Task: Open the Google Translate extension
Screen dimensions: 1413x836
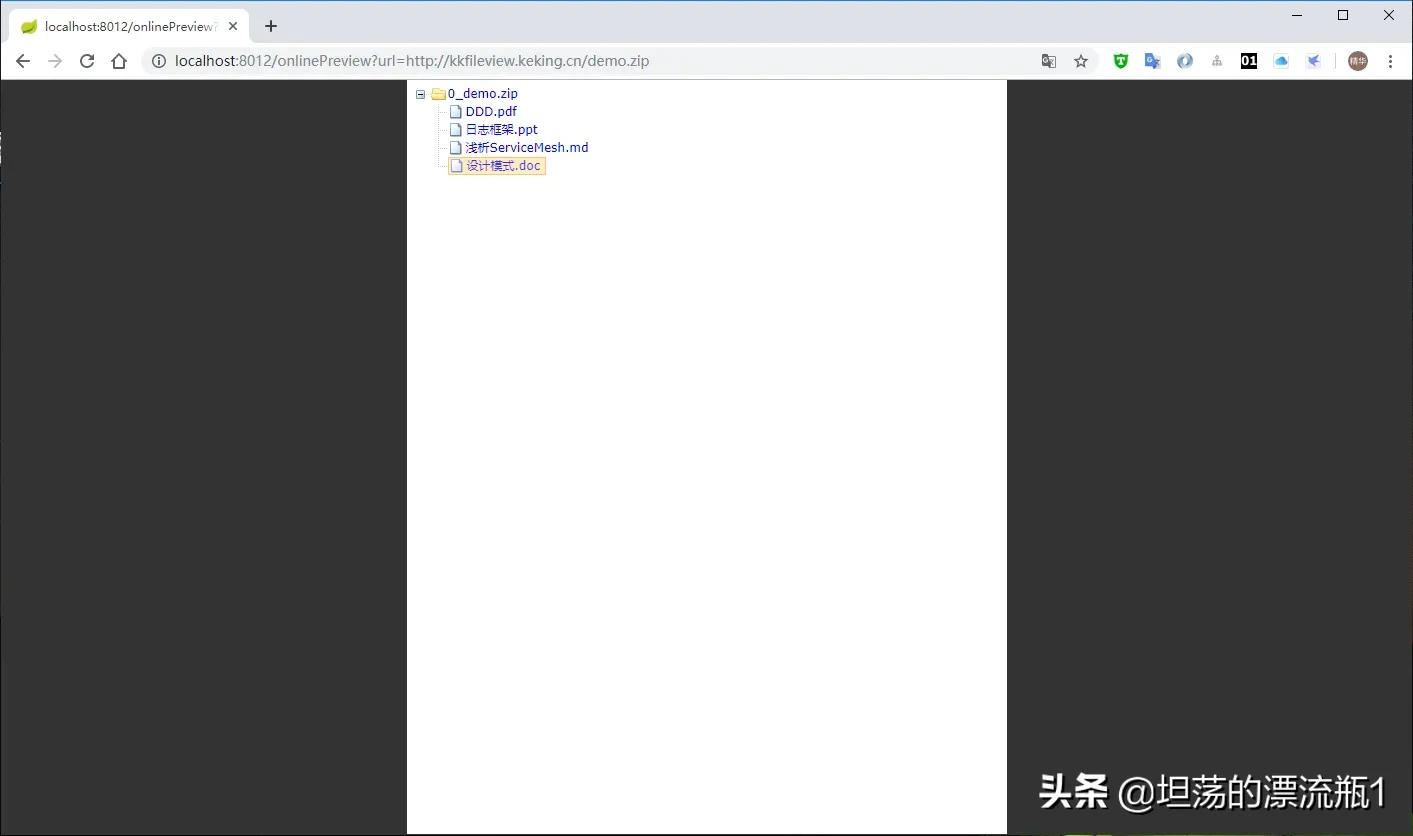Action: 1152,61
